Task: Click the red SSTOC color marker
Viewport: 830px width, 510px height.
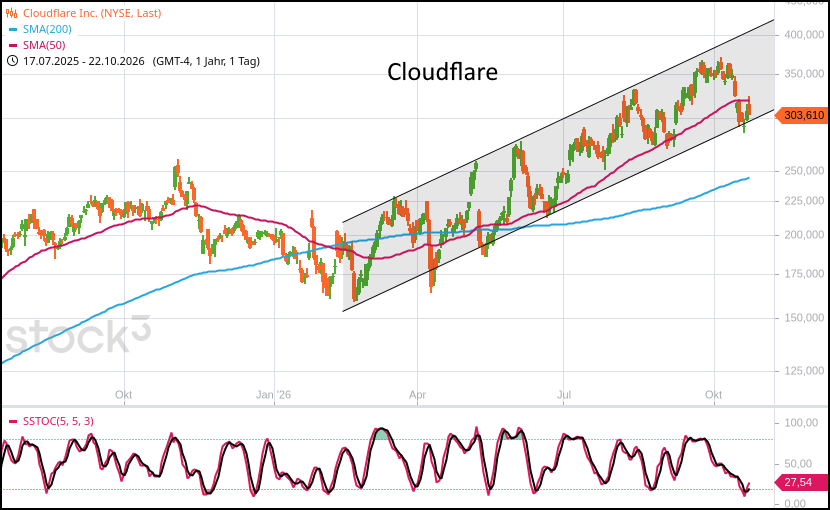Action: [13, 422]
